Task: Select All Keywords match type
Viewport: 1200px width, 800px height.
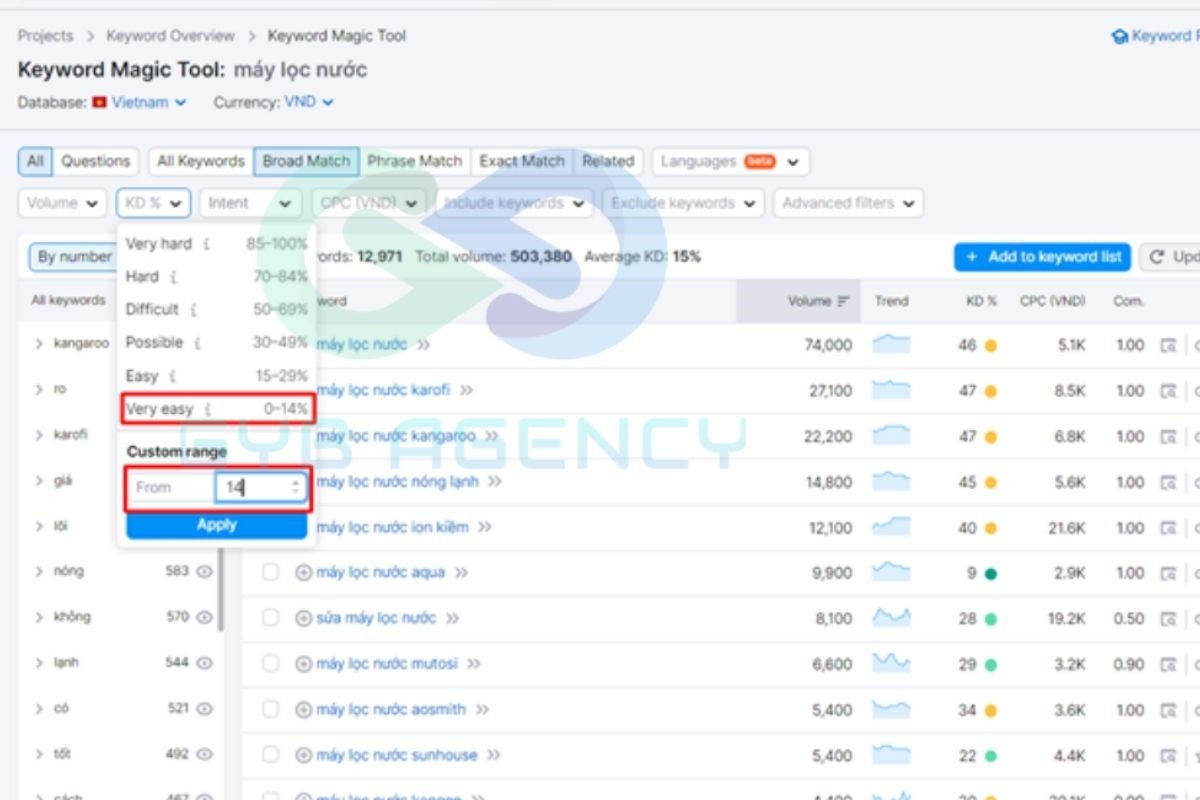Action: pyautogui.click(x=201, y=161)
